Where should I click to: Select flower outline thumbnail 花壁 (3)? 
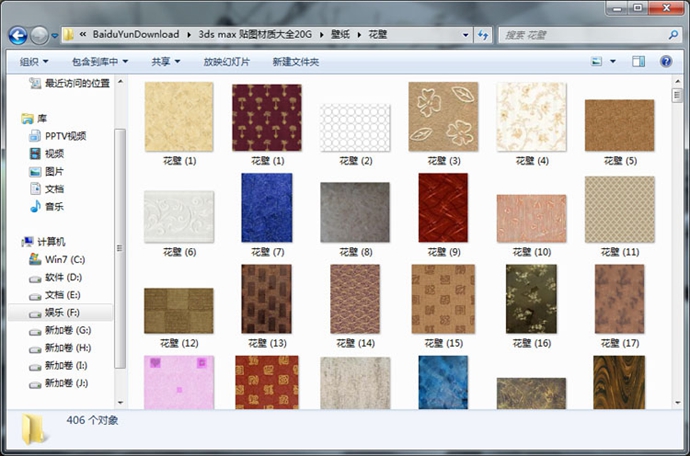[x=443, y=117]
